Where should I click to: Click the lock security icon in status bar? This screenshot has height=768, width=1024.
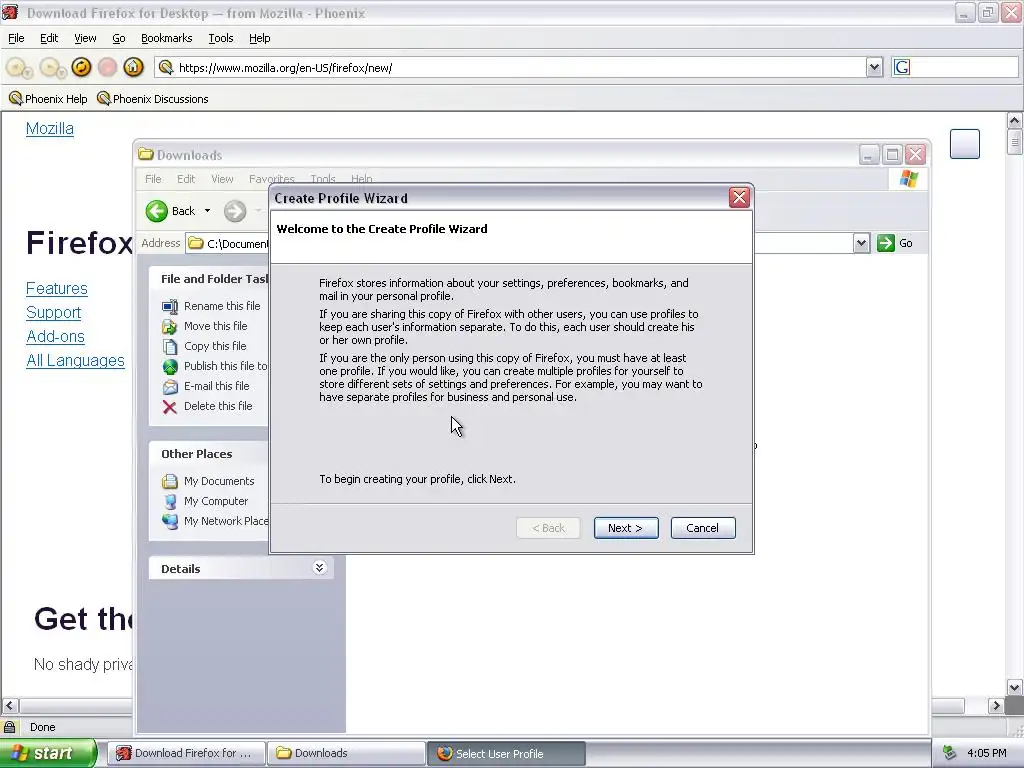click(10, 727)
